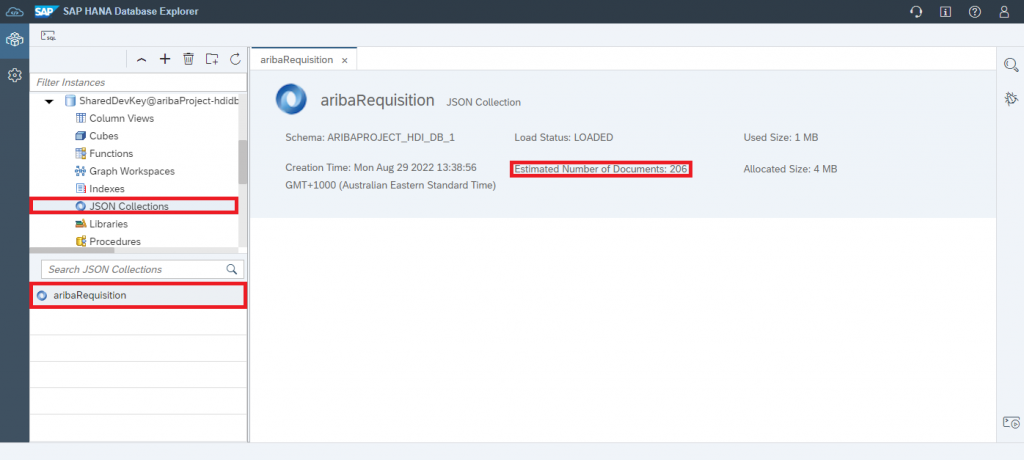Open the user profile icon
Image resolution: width=1024 pixels, height=460 pixels.
click(x=1004, y=12)
